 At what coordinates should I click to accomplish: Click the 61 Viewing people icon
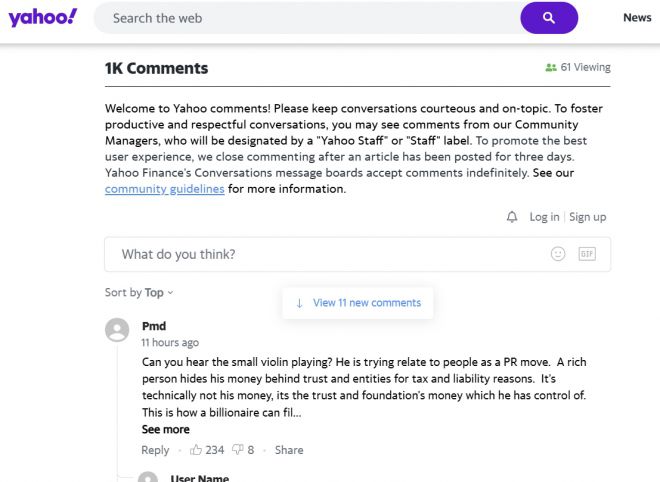(550, 68)
